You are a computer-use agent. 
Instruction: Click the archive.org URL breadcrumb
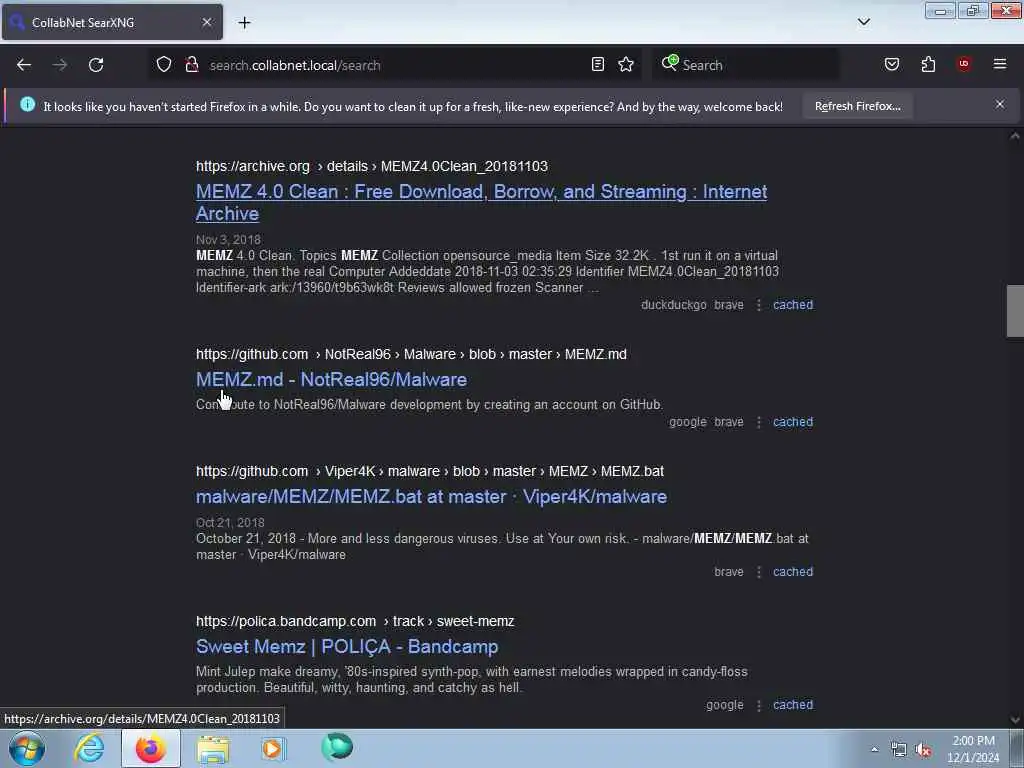coord(372,166)
